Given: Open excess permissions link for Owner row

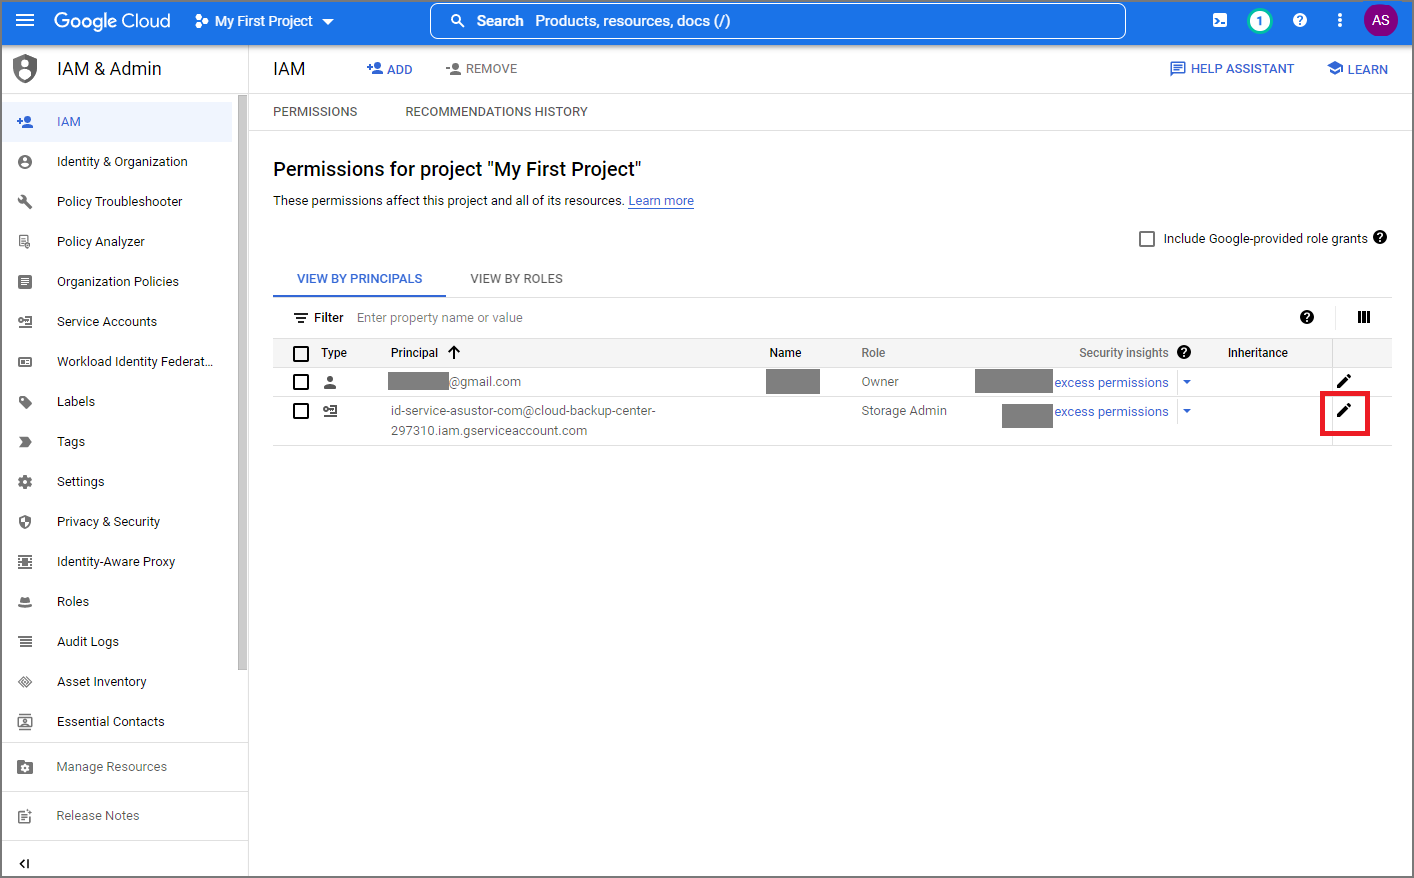Looking at the screenshot, I should point(1111,383).
